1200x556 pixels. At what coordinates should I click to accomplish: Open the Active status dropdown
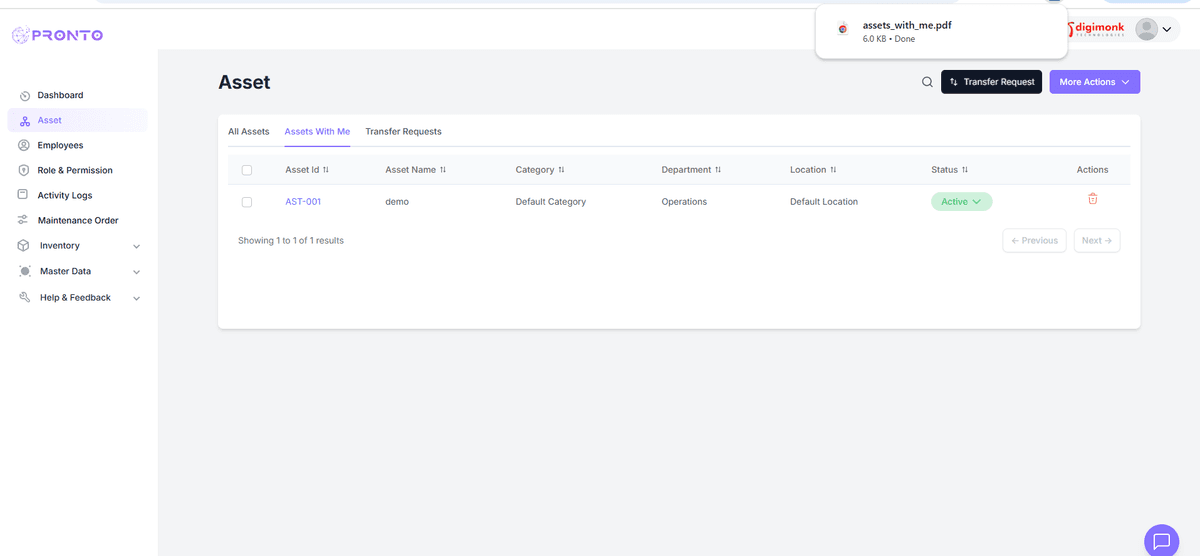[x=961, y=202]
